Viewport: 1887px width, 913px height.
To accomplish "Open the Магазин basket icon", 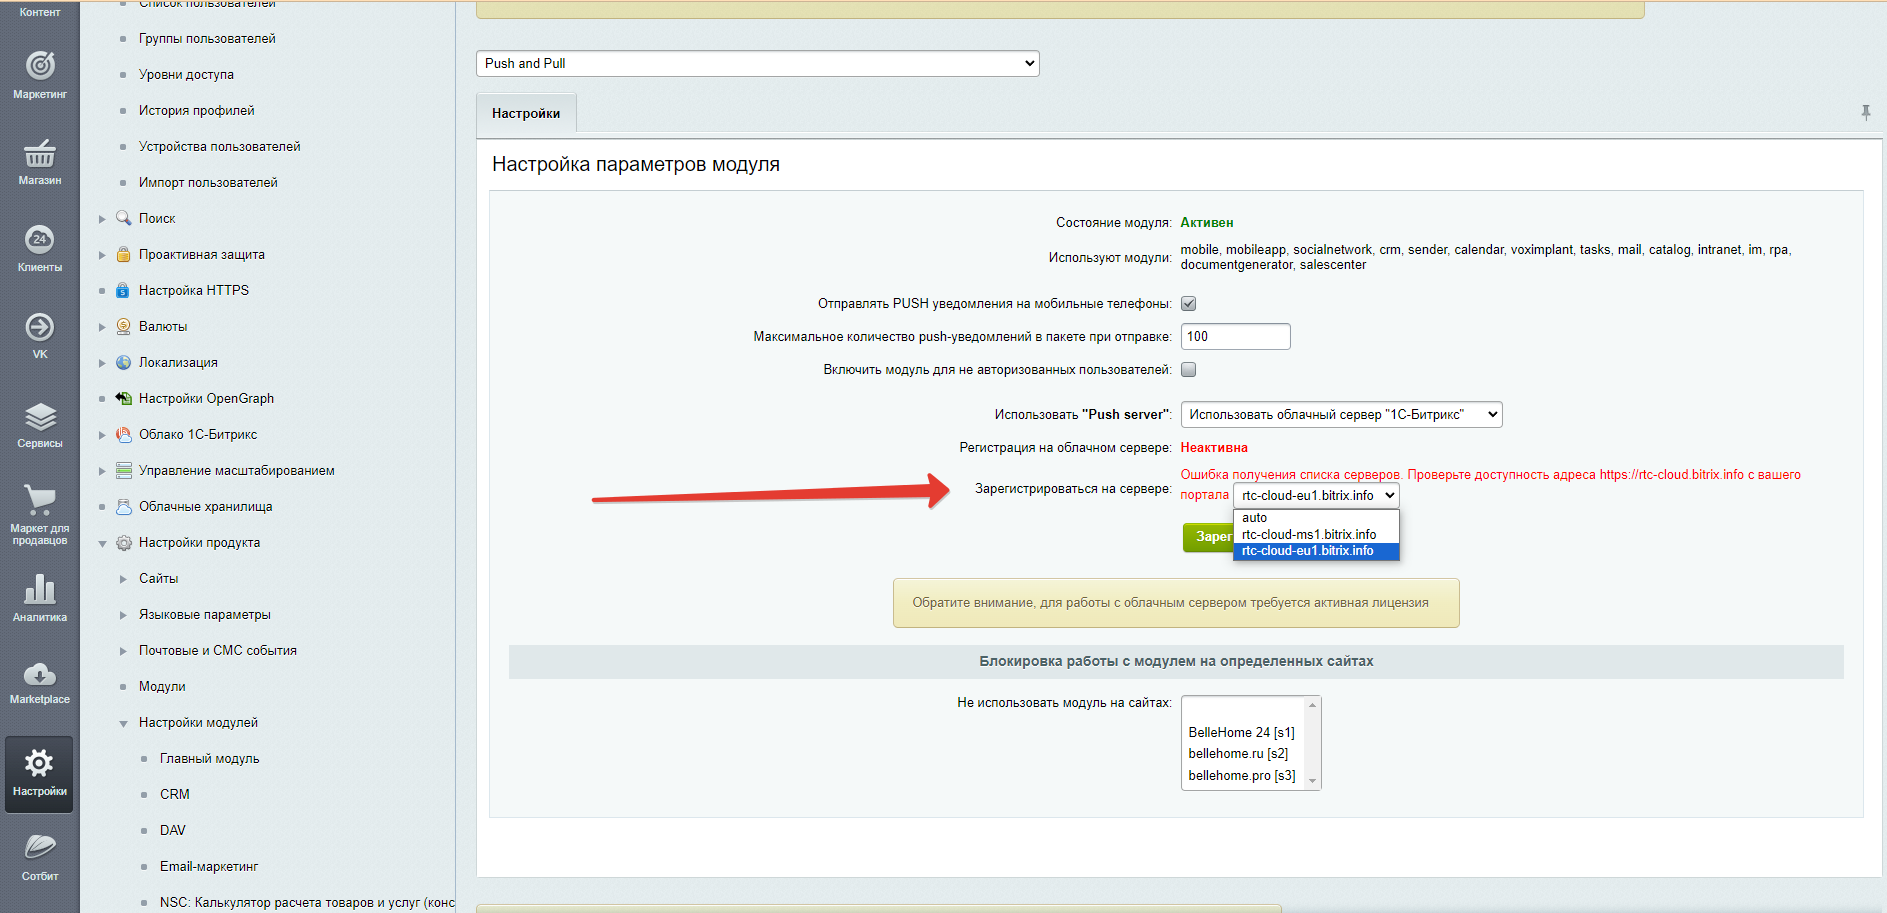I will point(40,153).
